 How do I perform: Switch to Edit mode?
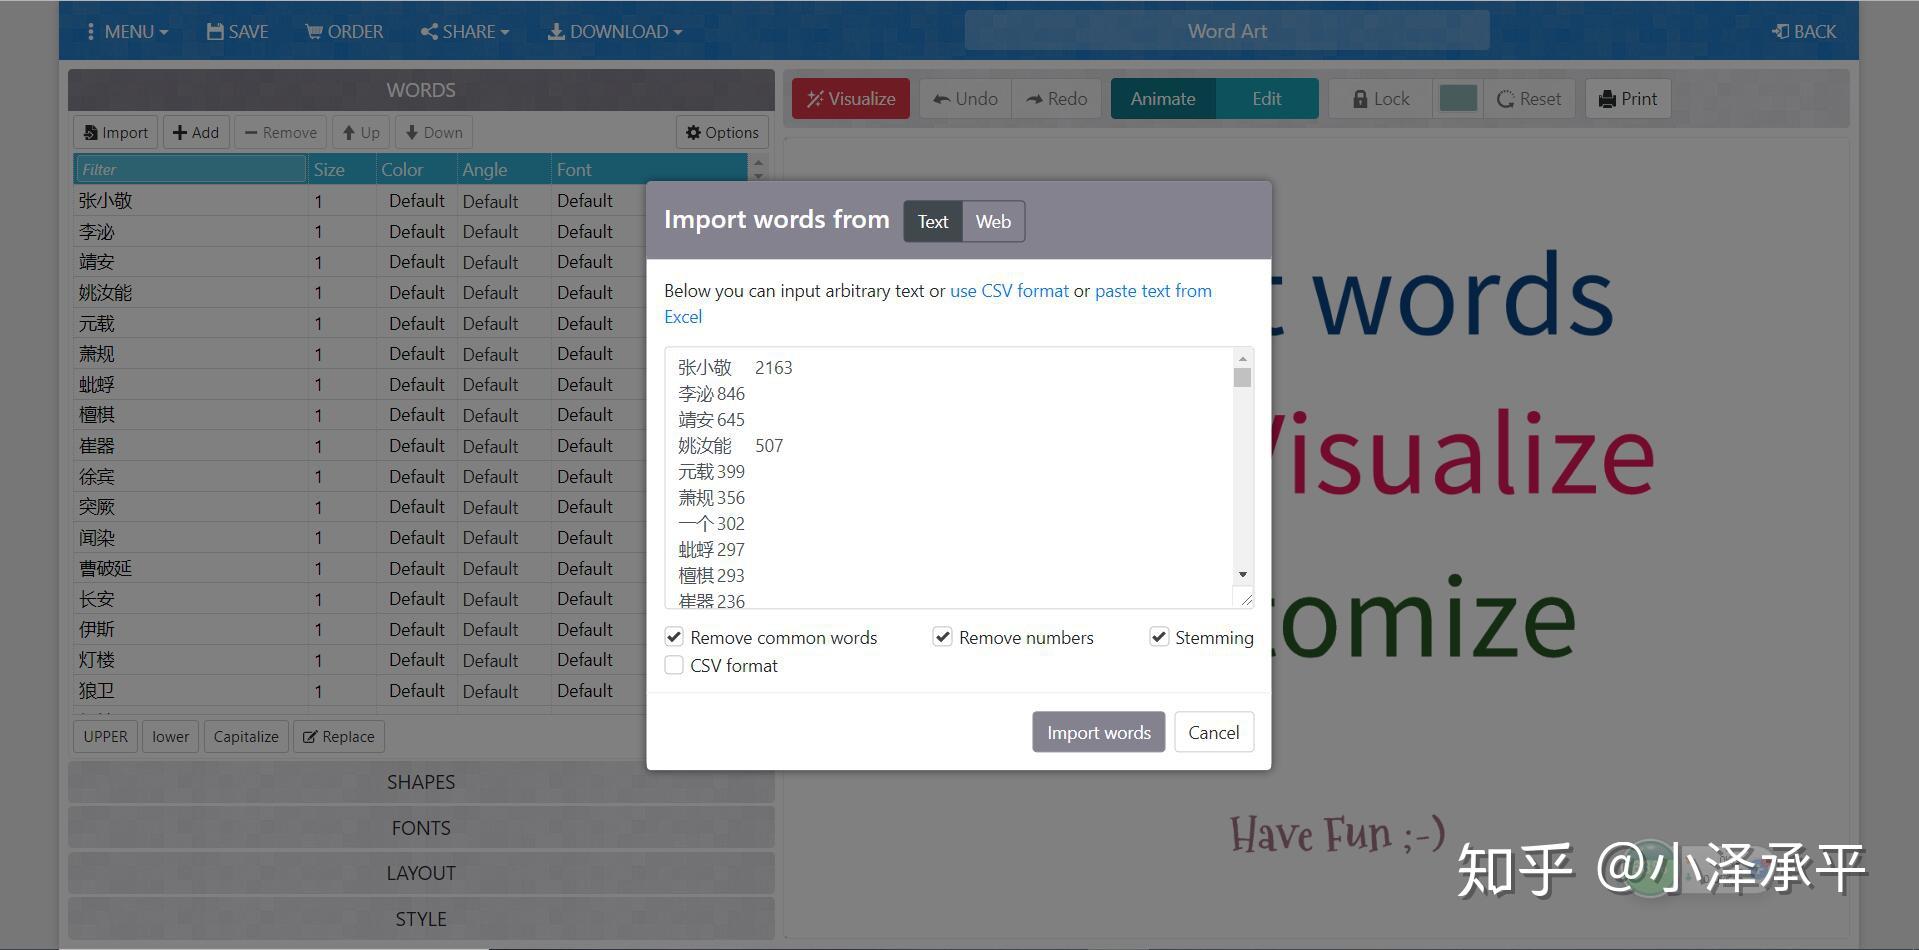(x=1267, y=99)
